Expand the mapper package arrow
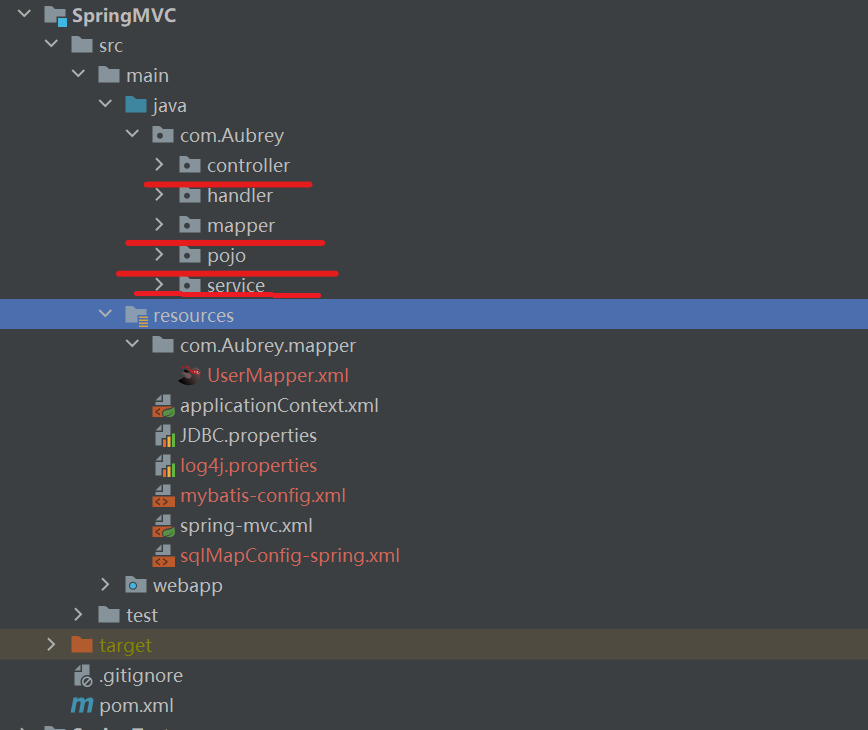 coord(159,224)
